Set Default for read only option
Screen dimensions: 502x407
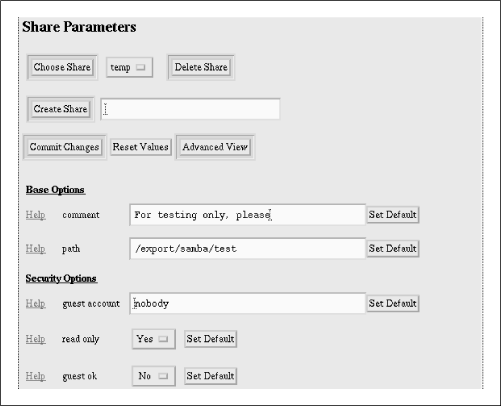coord(210,339)
